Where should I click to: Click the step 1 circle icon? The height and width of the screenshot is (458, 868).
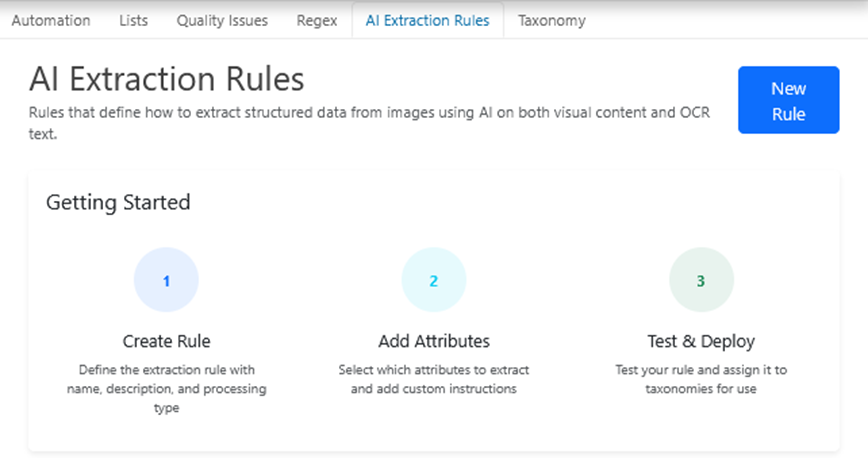166,281
